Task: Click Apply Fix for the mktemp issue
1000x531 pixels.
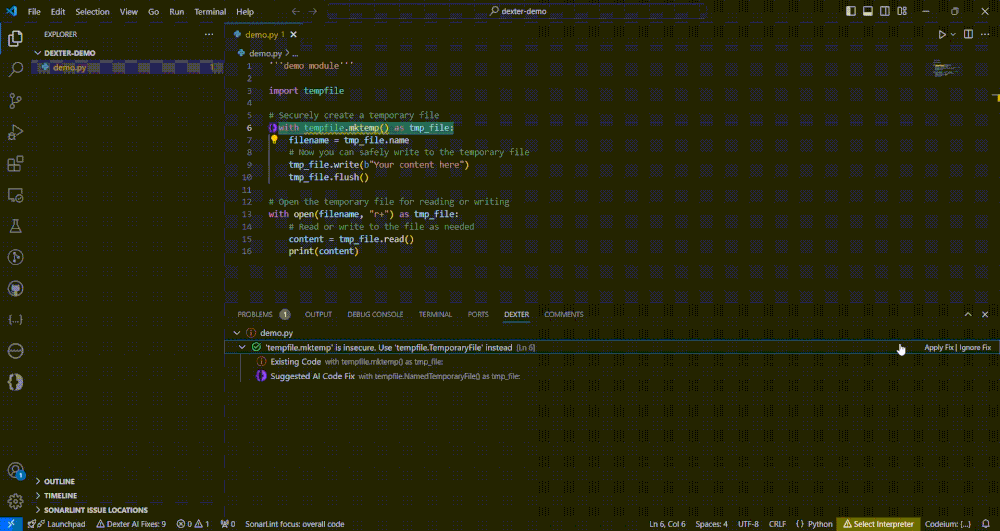Action: click(x=938, y=347)
